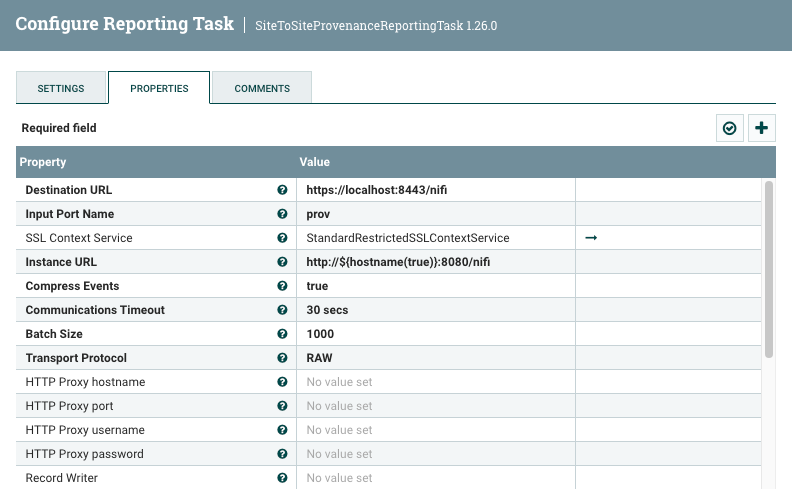The height and width of the screenshot is (489, 792).
Task: Click the properties table vertical scrollbar
Action: pos(768,270)
